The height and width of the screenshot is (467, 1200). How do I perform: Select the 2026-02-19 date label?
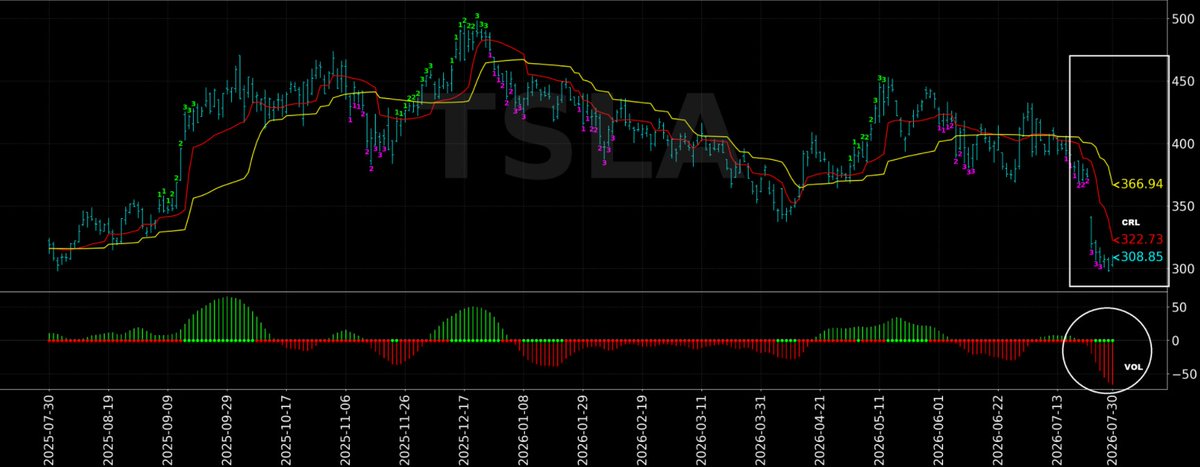[x=641, y=428]
